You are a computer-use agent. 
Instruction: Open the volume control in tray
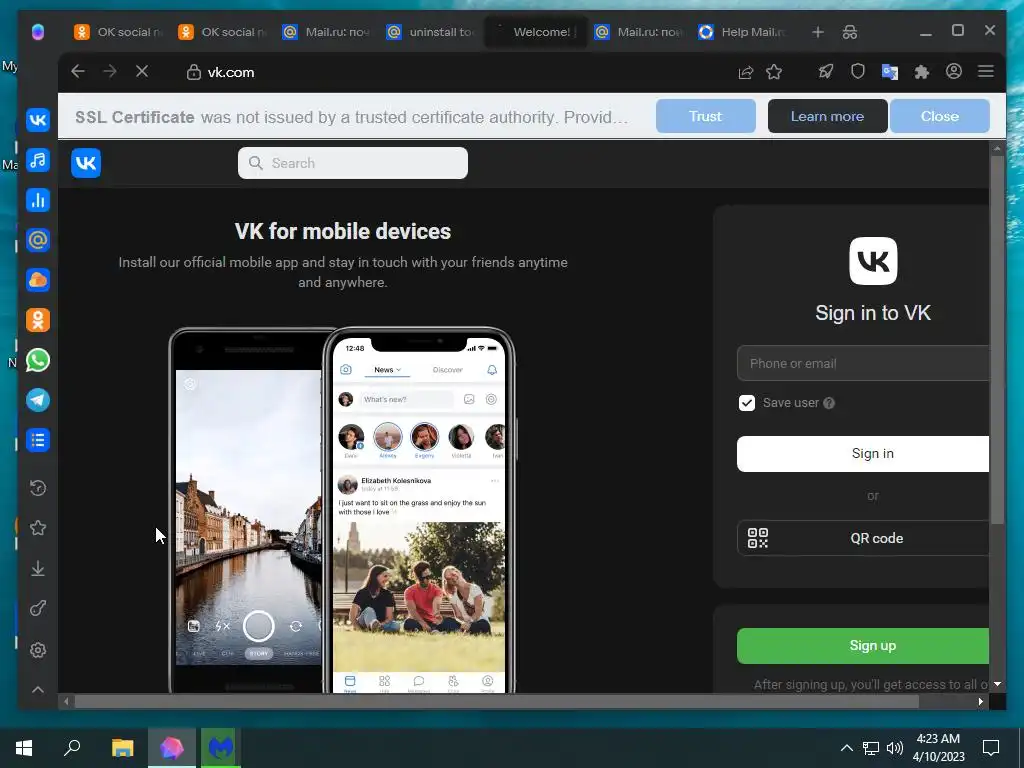(895, 748)
